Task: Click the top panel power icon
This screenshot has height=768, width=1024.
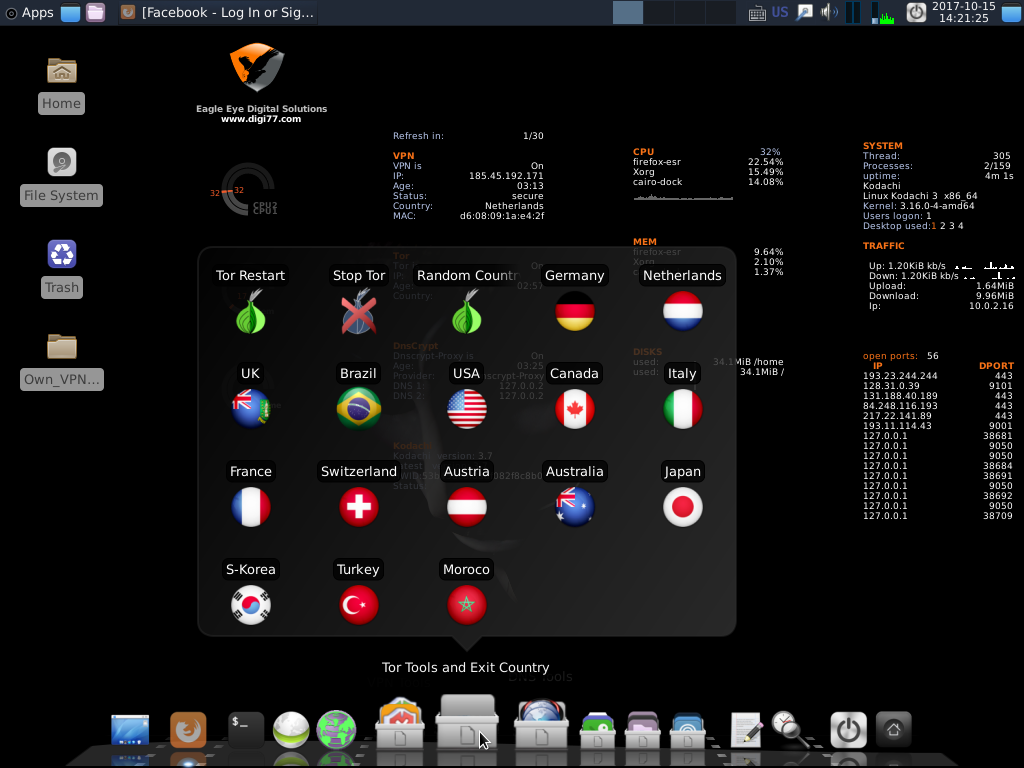Action: tap(916, 12)
